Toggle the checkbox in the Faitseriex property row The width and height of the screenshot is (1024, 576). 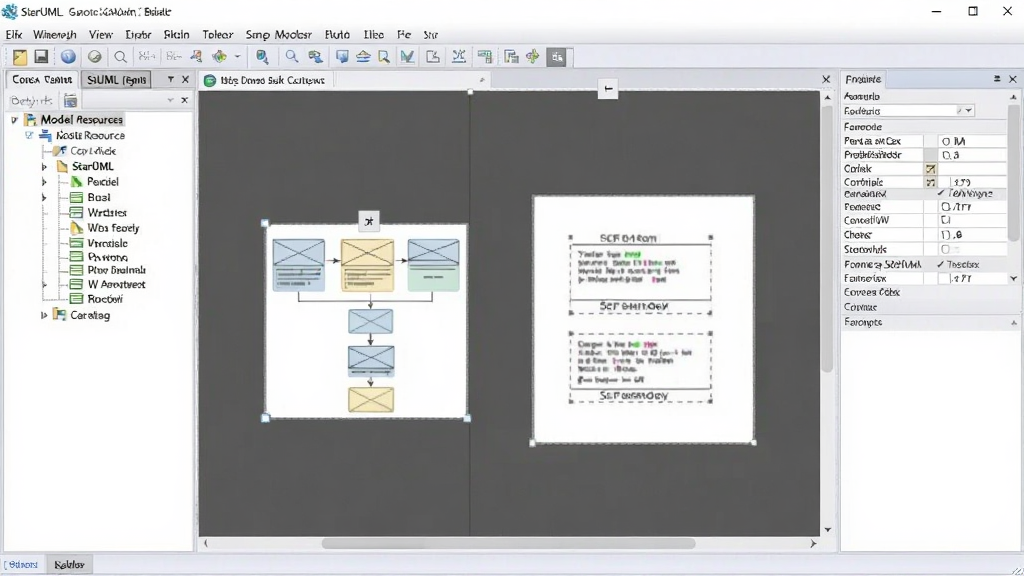943,278
